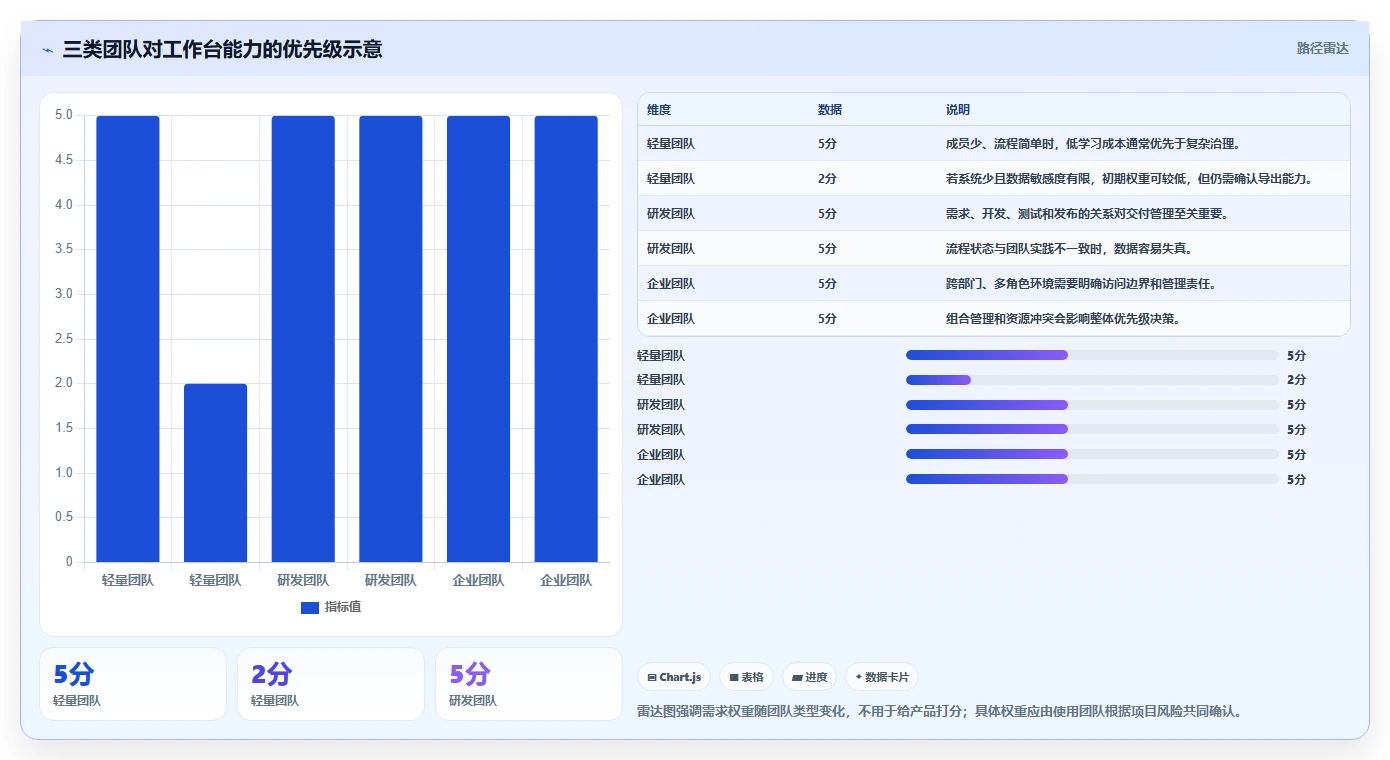This screenshot has height=760, width=1390.
Task: Toggle the 指标值 legend swatch under the chart
Action: (x=310, y=607)
